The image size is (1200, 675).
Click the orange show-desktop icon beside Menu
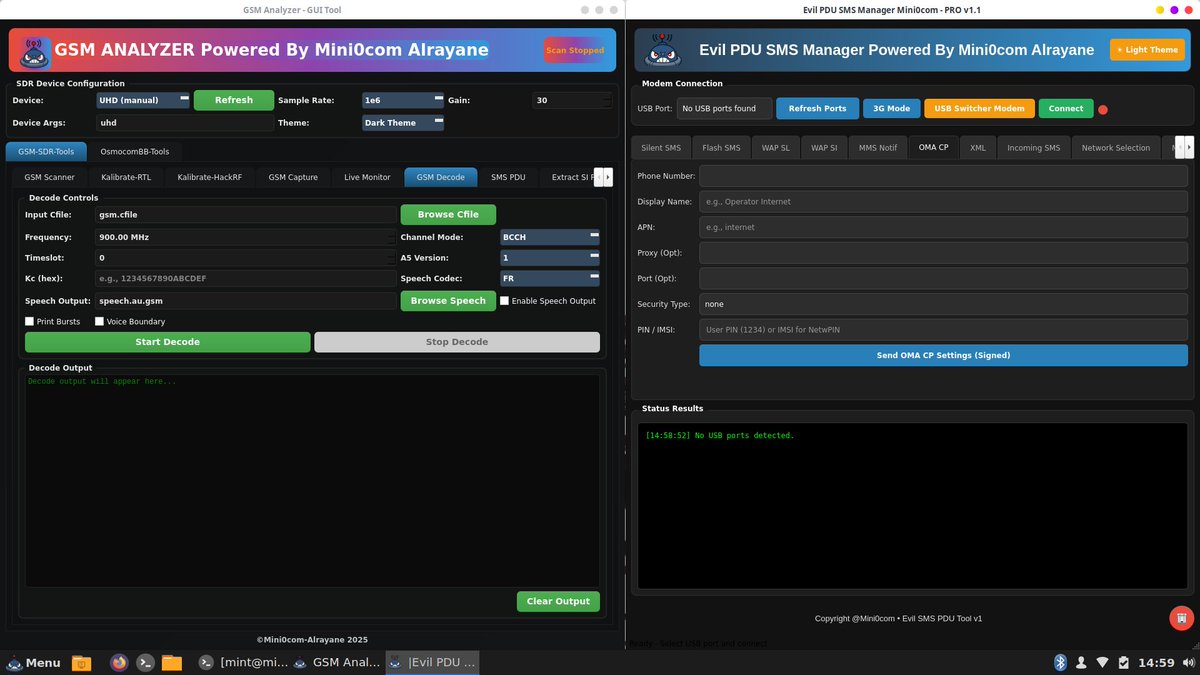pos(81,662)
